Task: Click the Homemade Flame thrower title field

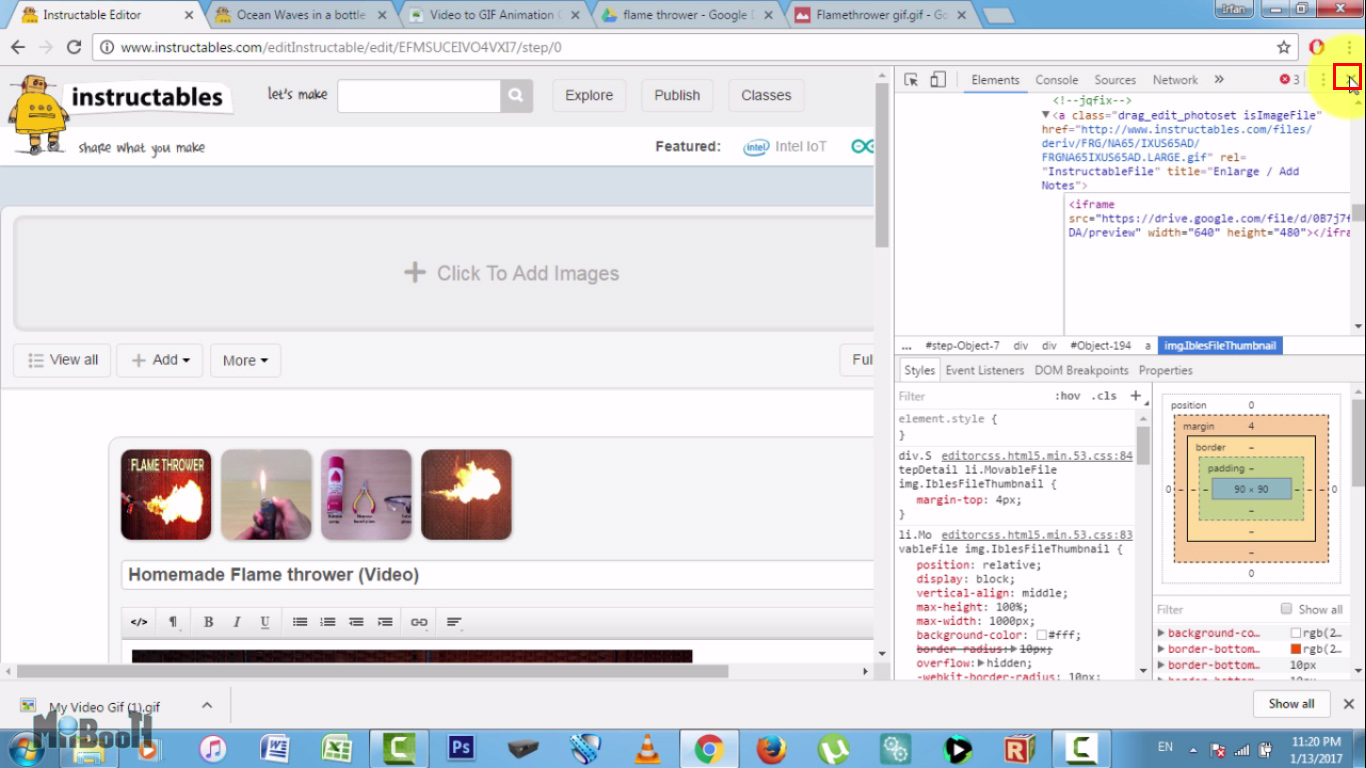Action: click(498, 575)
